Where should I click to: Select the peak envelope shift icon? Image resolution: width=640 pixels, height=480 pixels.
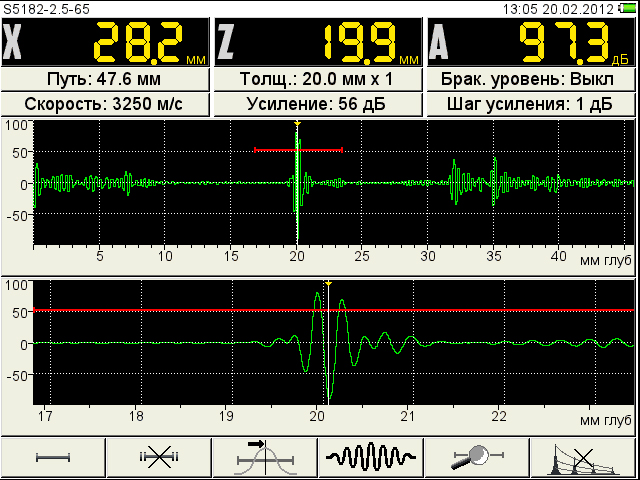click(x=265, y=458)
